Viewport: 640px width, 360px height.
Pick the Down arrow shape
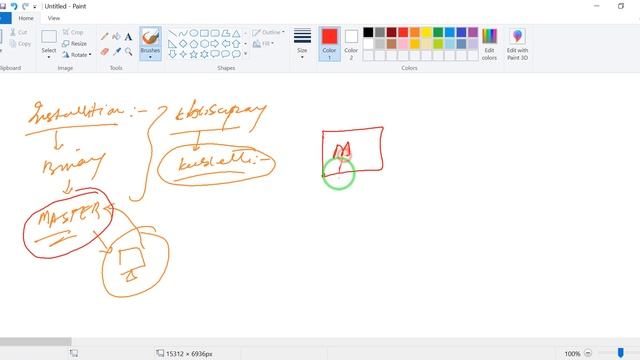173,54
